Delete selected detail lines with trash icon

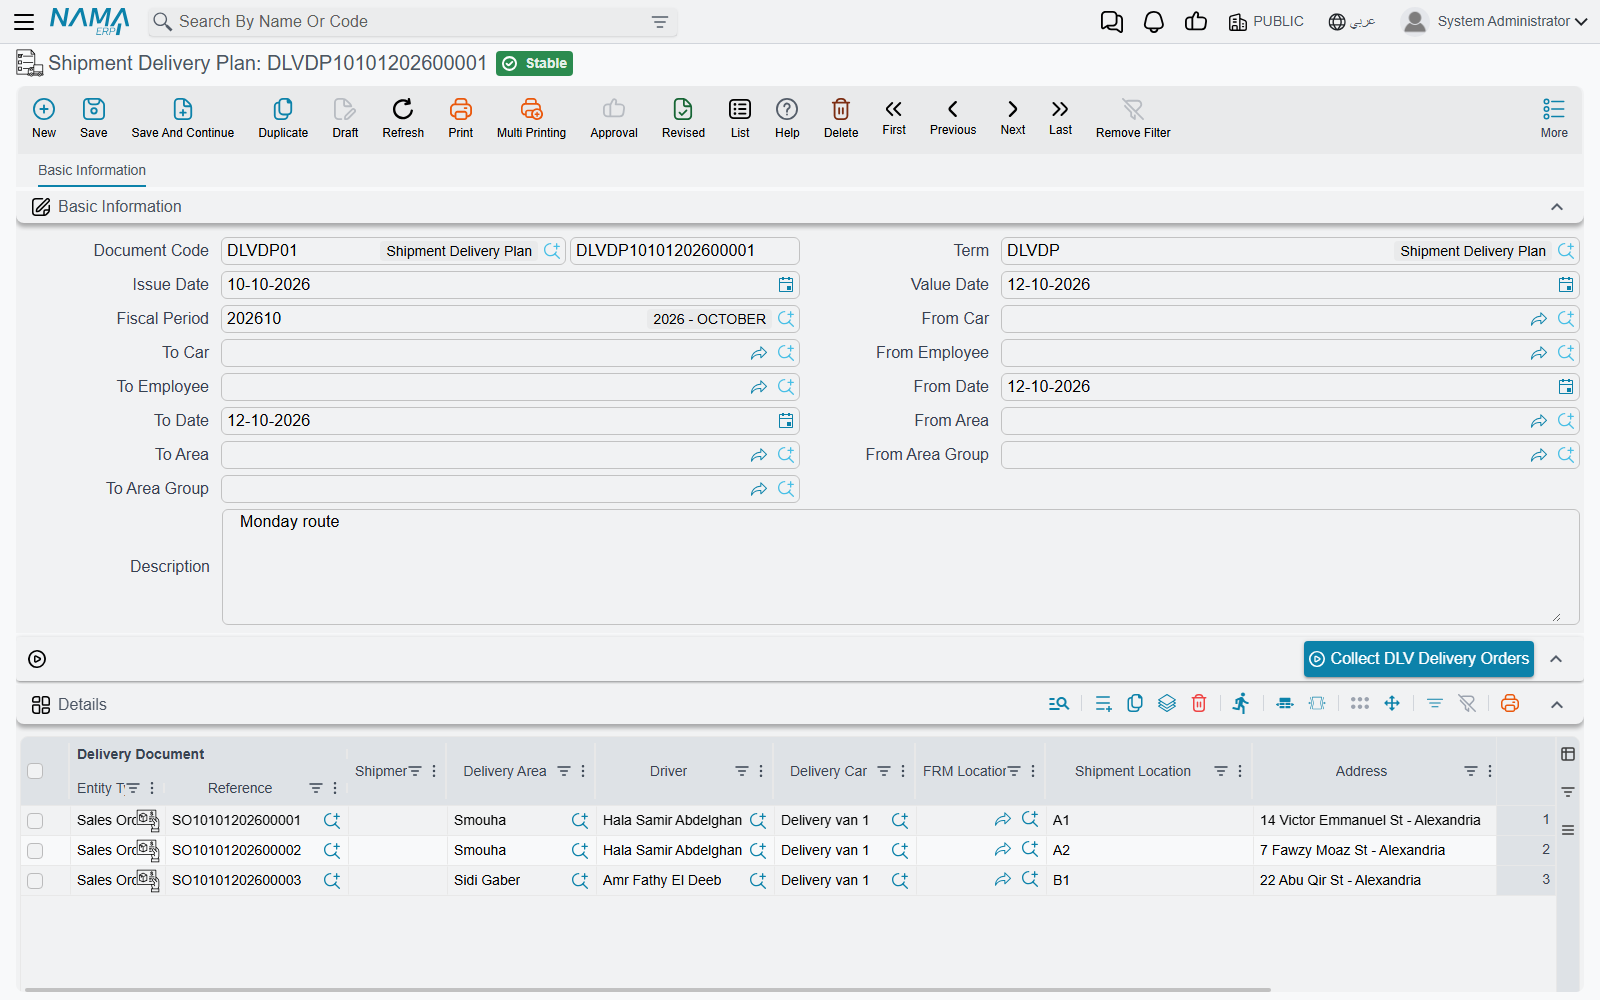(1199, 704)
